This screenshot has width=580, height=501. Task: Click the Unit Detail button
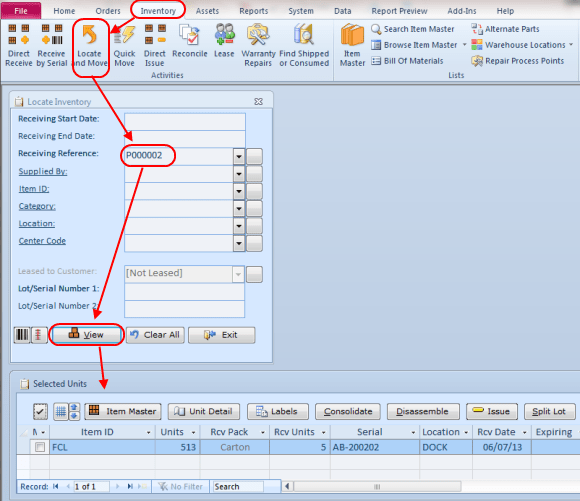[204, 411]
